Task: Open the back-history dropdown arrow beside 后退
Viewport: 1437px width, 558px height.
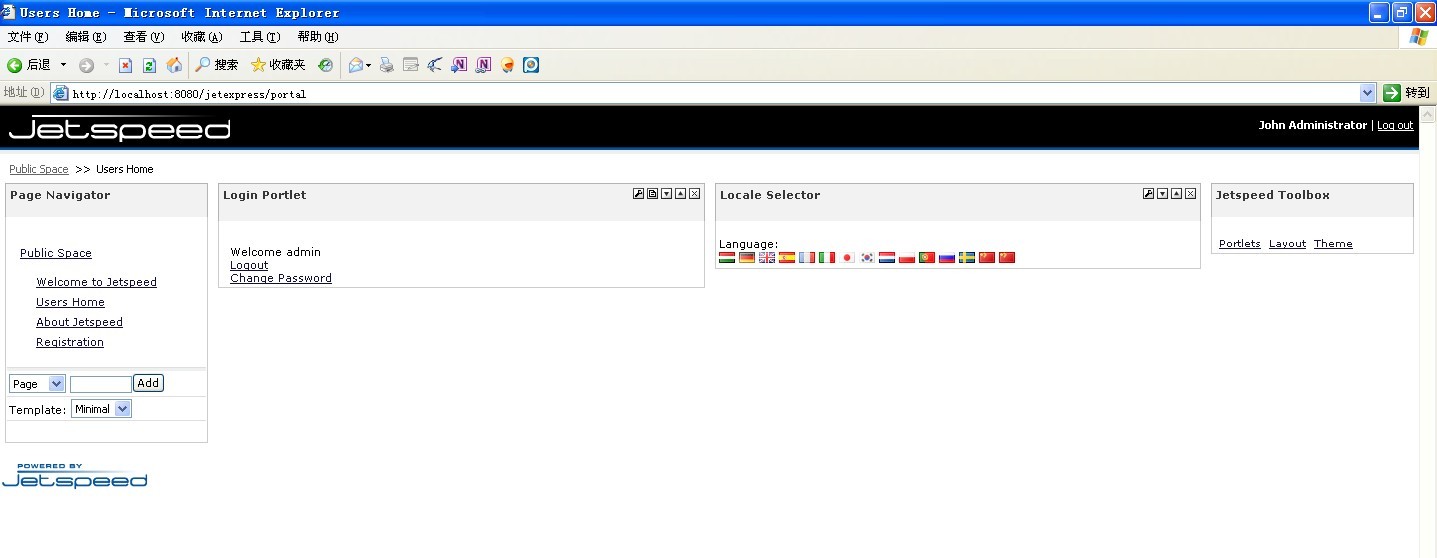Action: tap(63, 65)
